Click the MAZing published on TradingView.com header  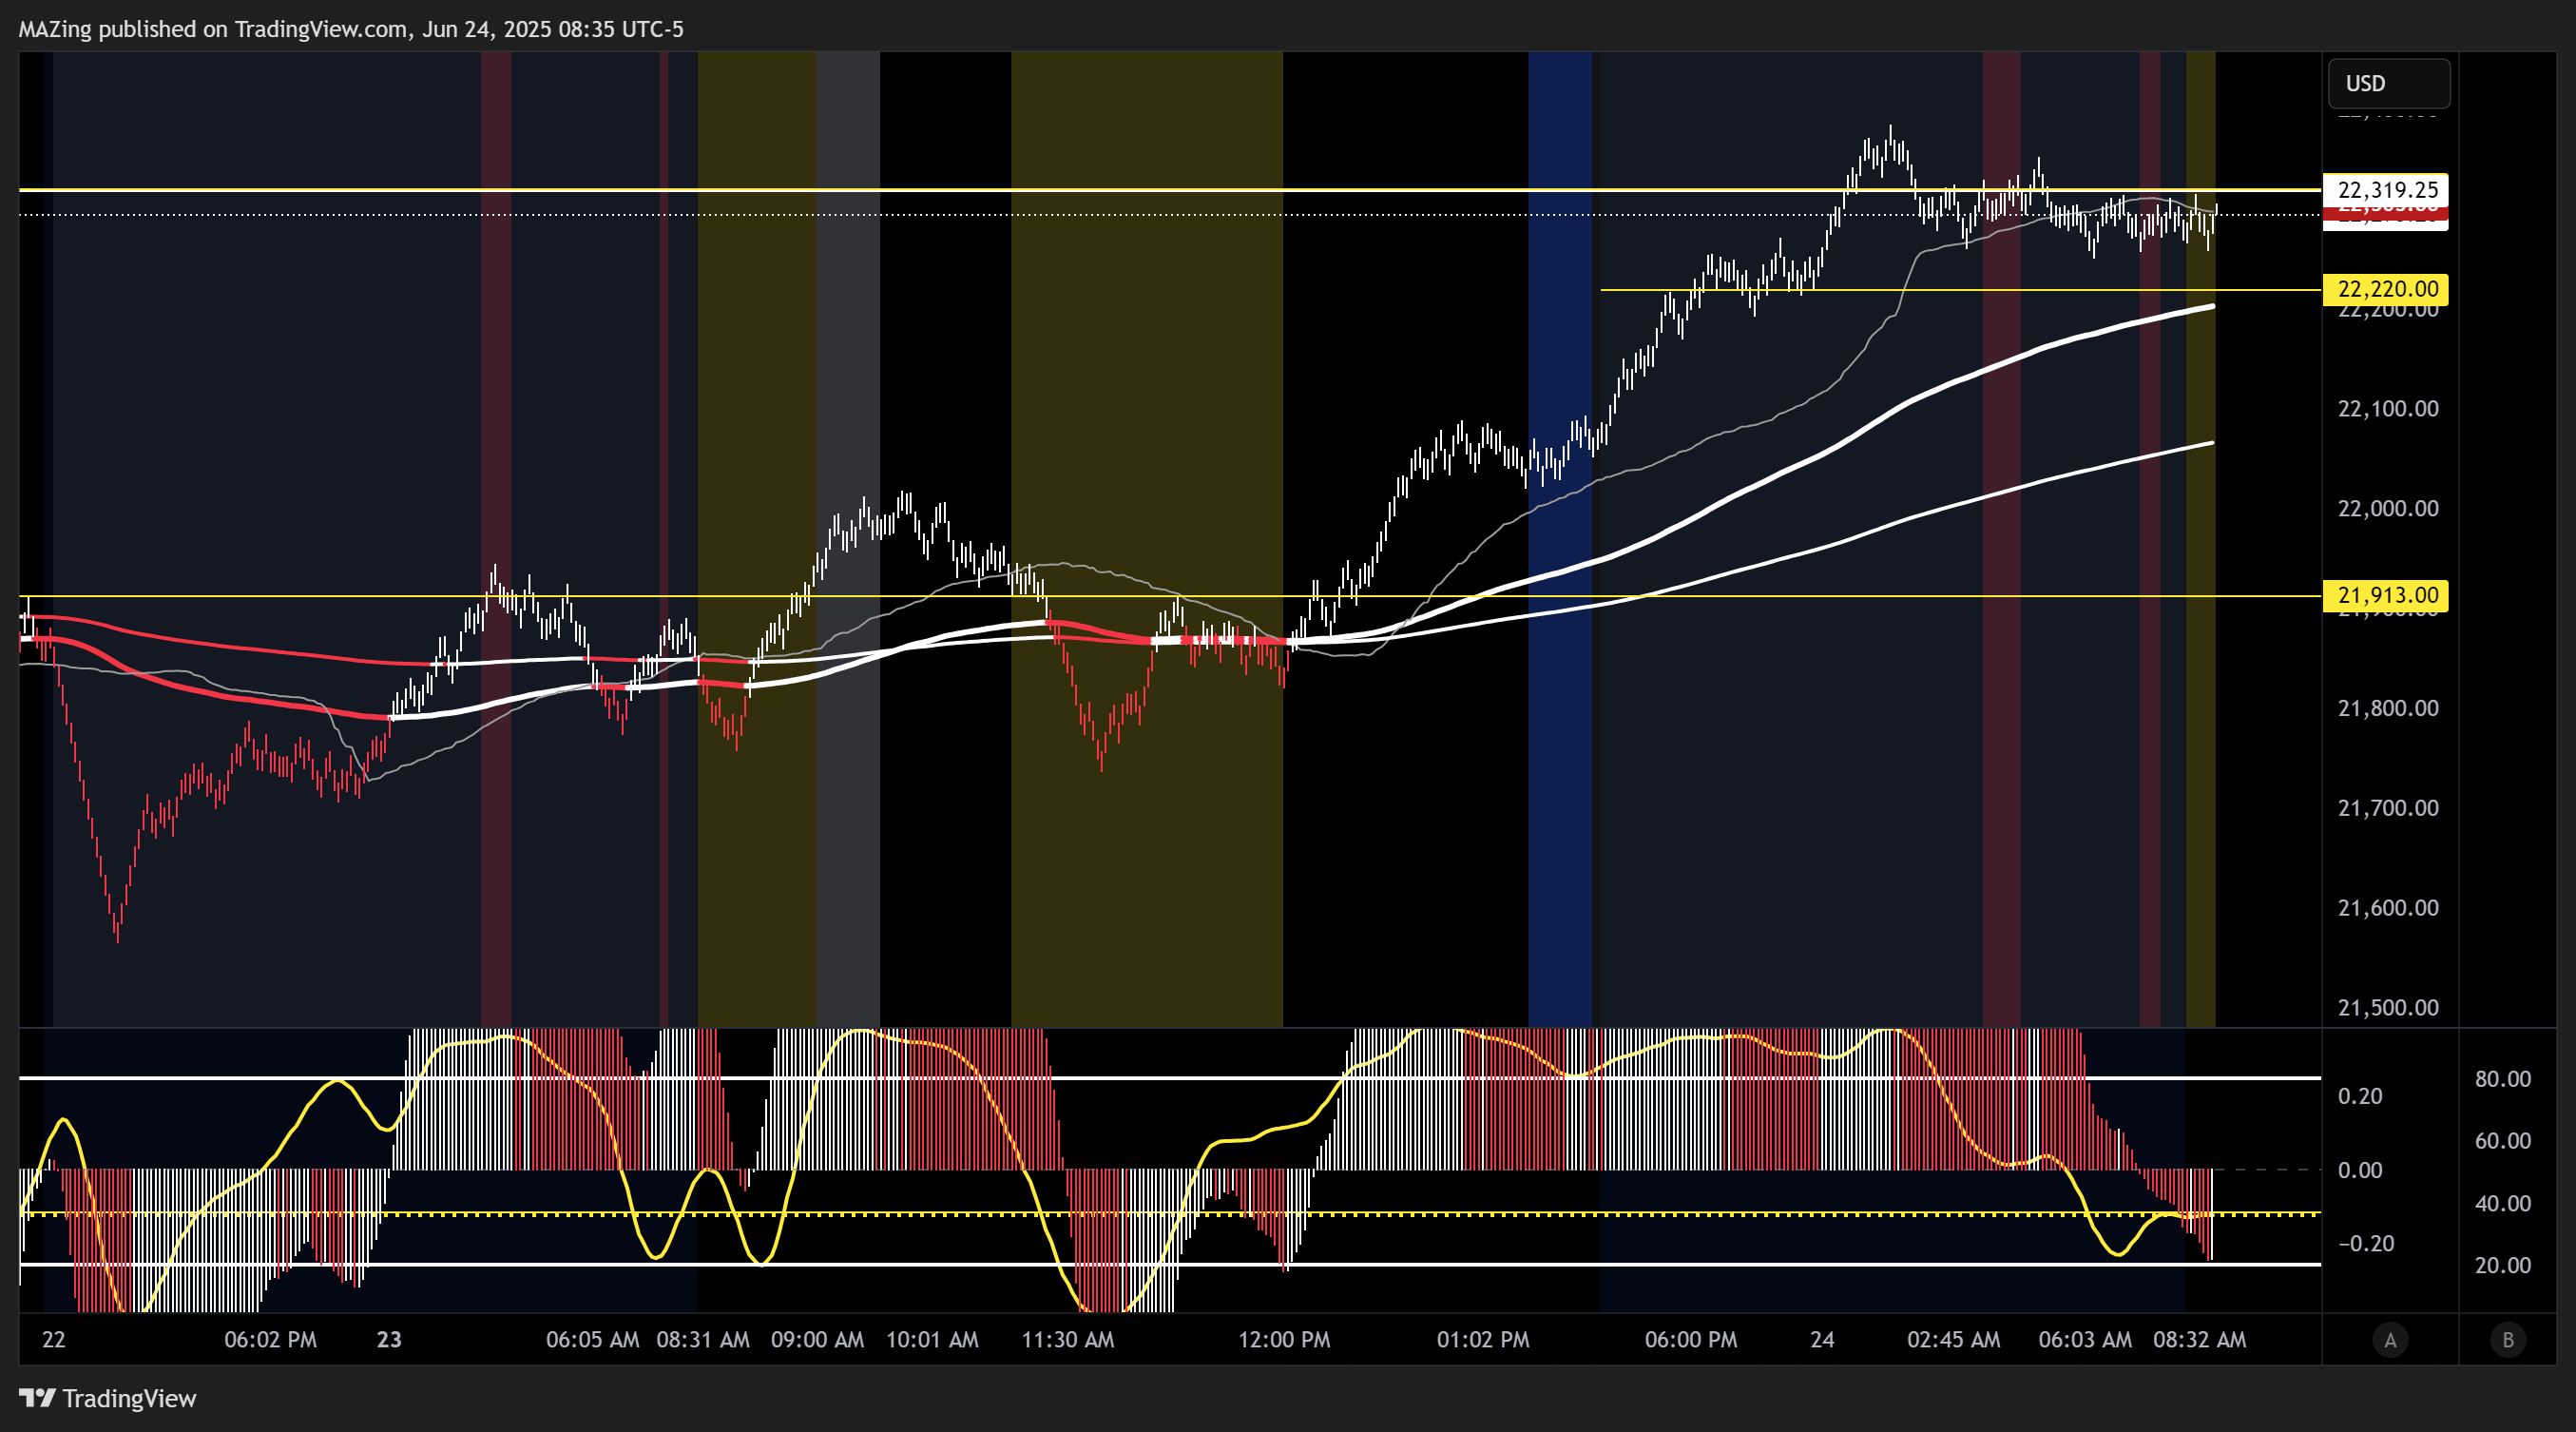click(x=351, y=29)
